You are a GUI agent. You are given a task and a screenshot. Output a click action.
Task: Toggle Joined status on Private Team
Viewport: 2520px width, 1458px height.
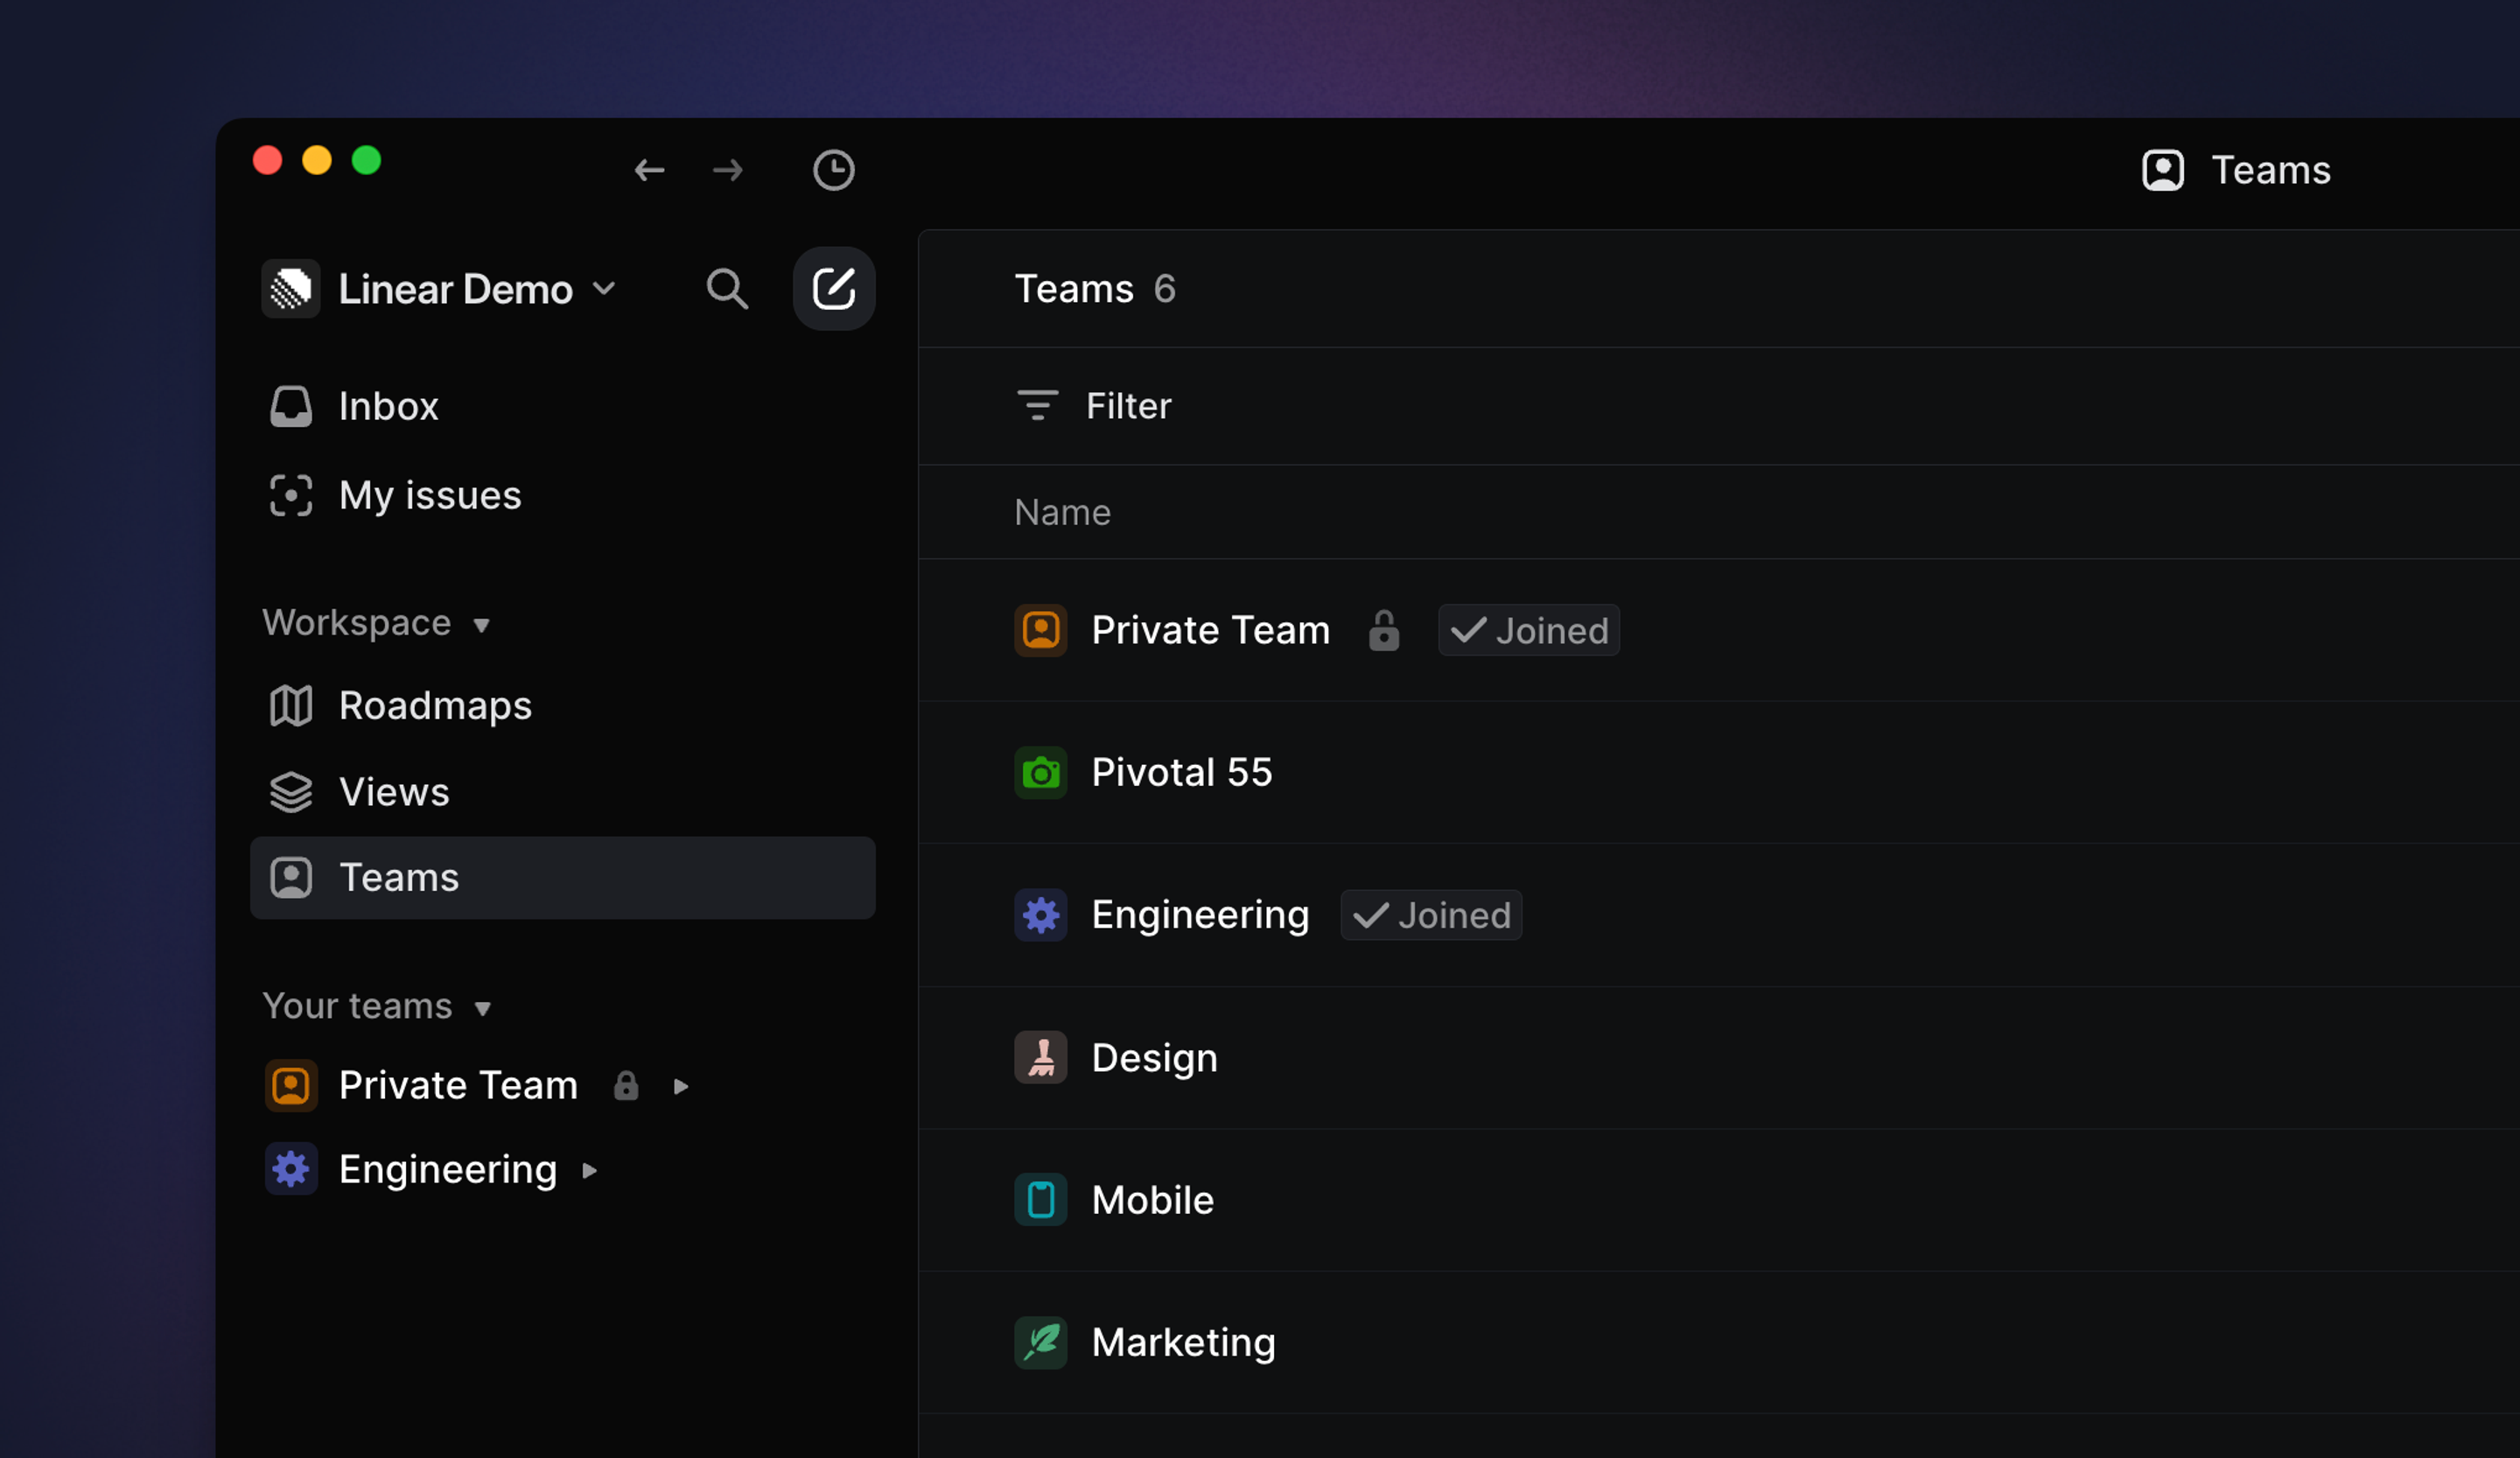click(x=1529, y=630)
